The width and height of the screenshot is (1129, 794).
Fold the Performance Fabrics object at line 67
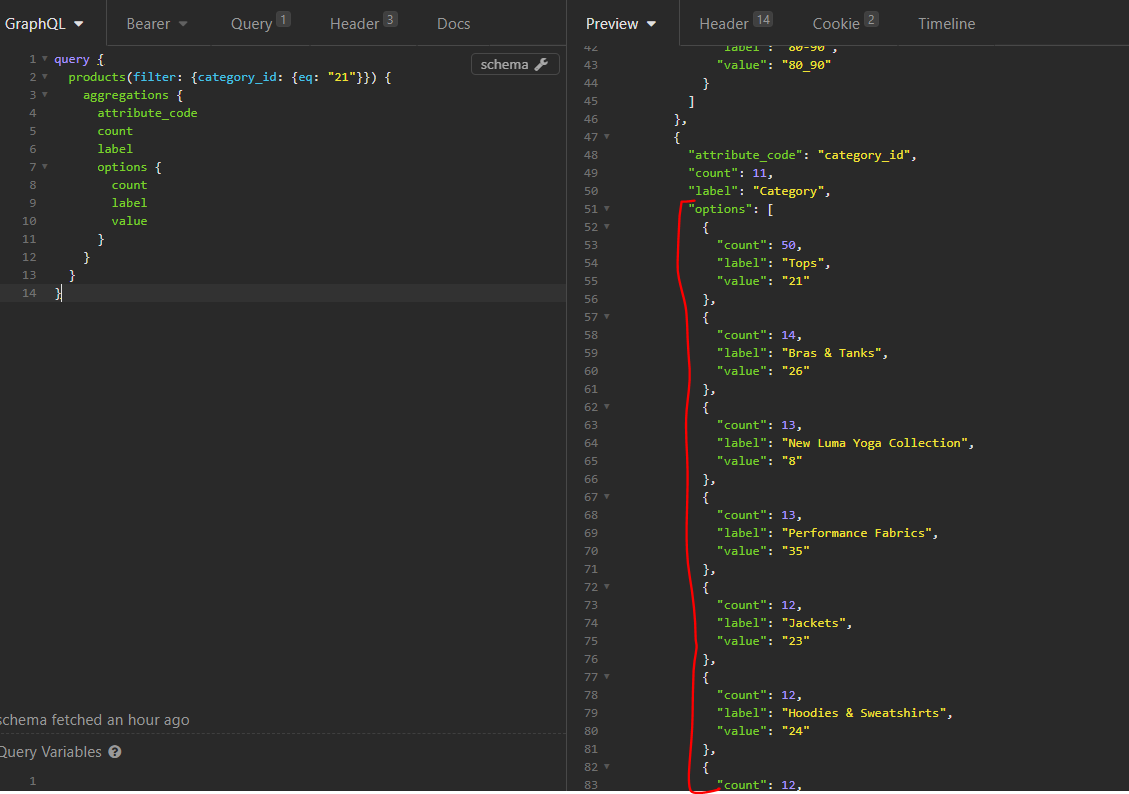(x=607, y=497)
